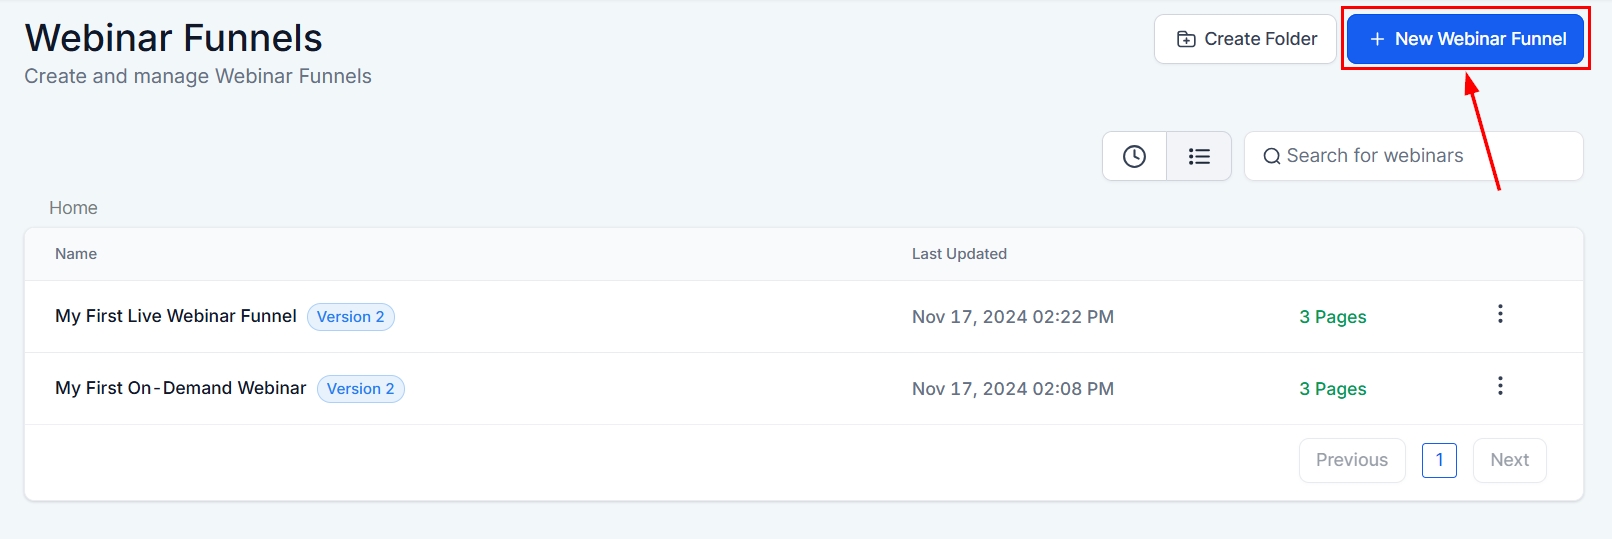
Task: Click the clock recent-view icon
Action: click(x=1134, y=156)
